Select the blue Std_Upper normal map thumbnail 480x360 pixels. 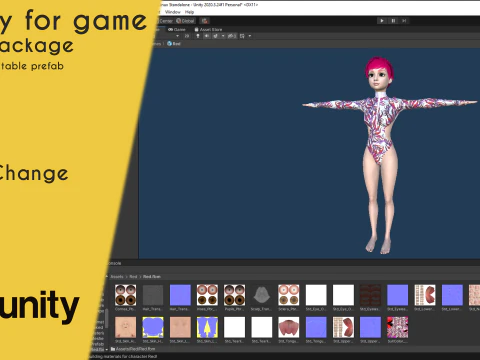coord(370,327)
